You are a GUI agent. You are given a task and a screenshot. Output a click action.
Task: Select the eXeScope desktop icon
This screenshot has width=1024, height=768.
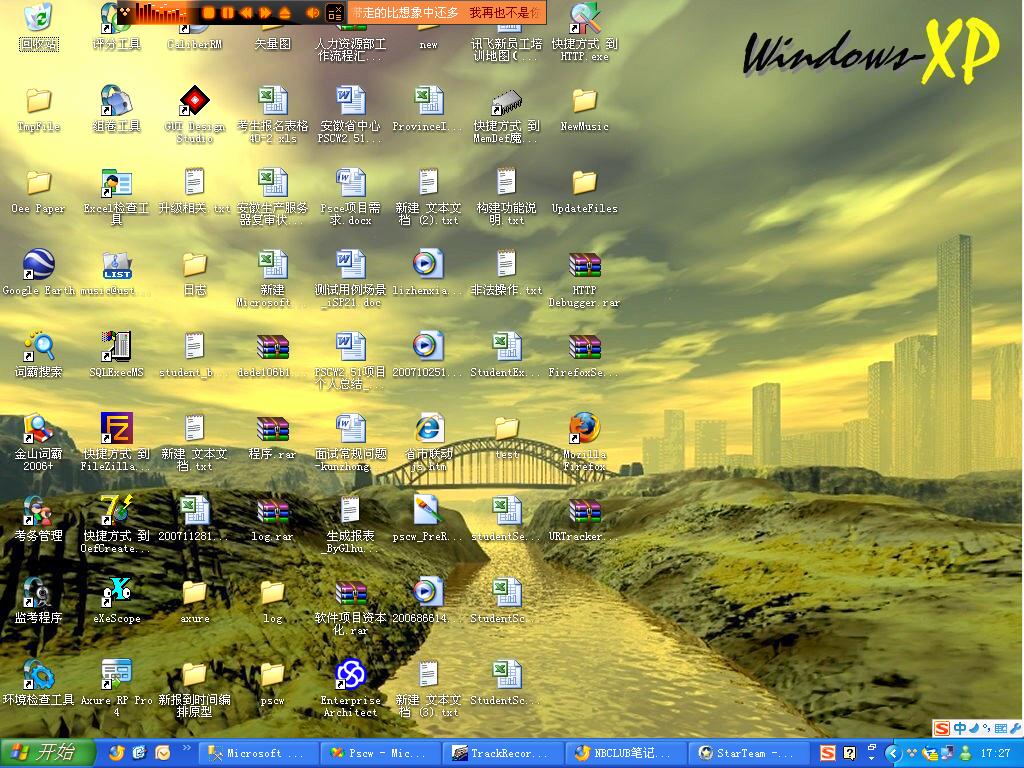(x=117, y=594)
